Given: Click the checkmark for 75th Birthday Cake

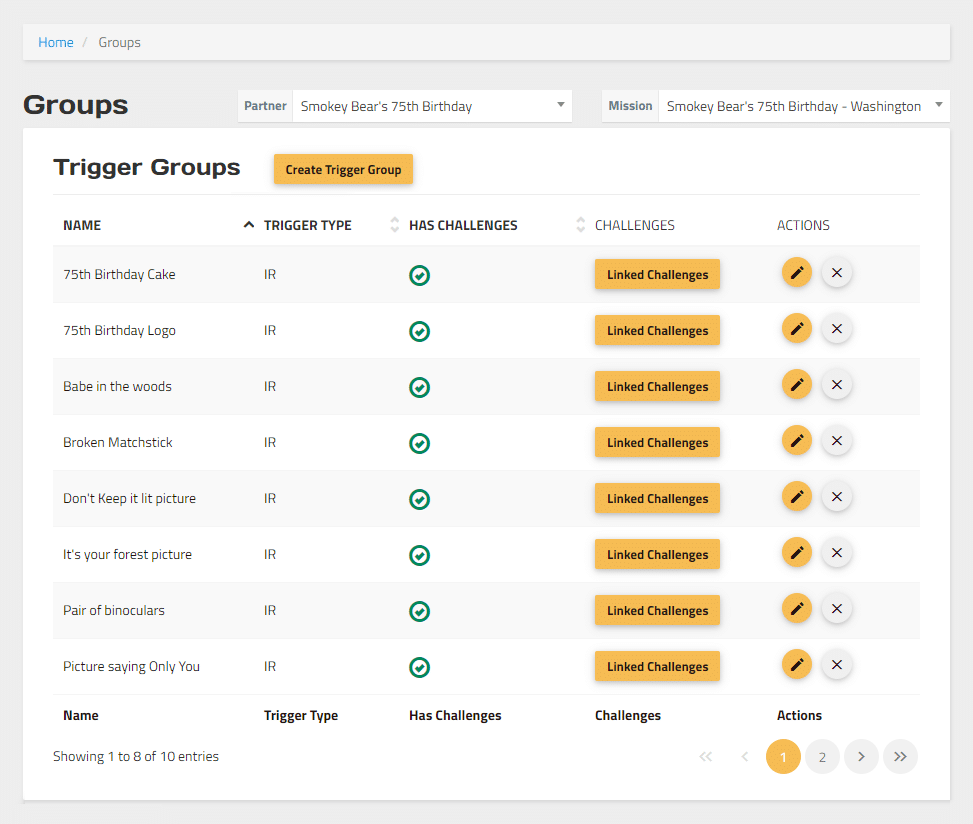Looking at the screenshot, I should (420, 275).
